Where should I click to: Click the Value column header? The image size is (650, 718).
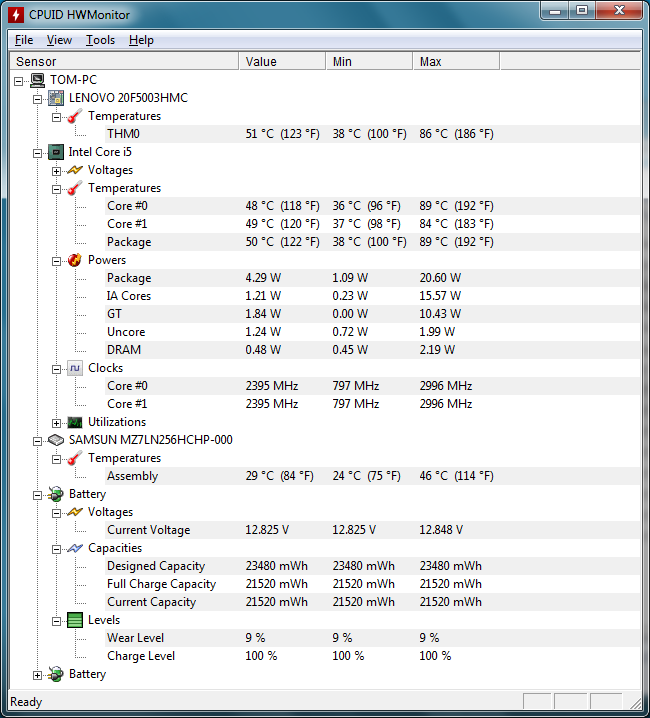(x=282, y=62)
